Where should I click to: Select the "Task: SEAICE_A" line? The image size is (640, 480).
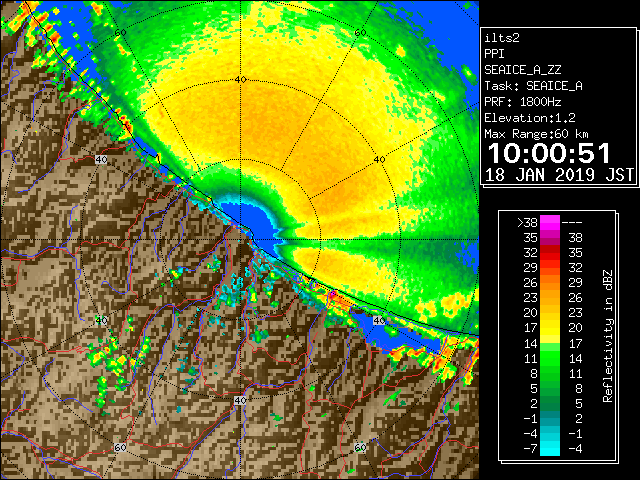[x=533, y=86]
